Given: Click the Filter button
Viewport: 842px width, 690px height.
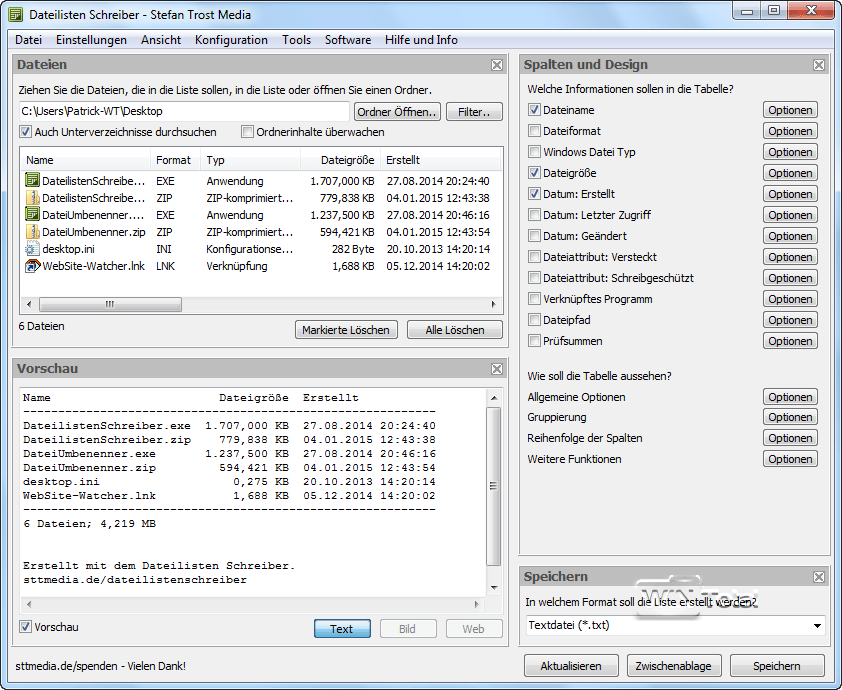Looking at the screenshot, I should [x=474, y=112].
